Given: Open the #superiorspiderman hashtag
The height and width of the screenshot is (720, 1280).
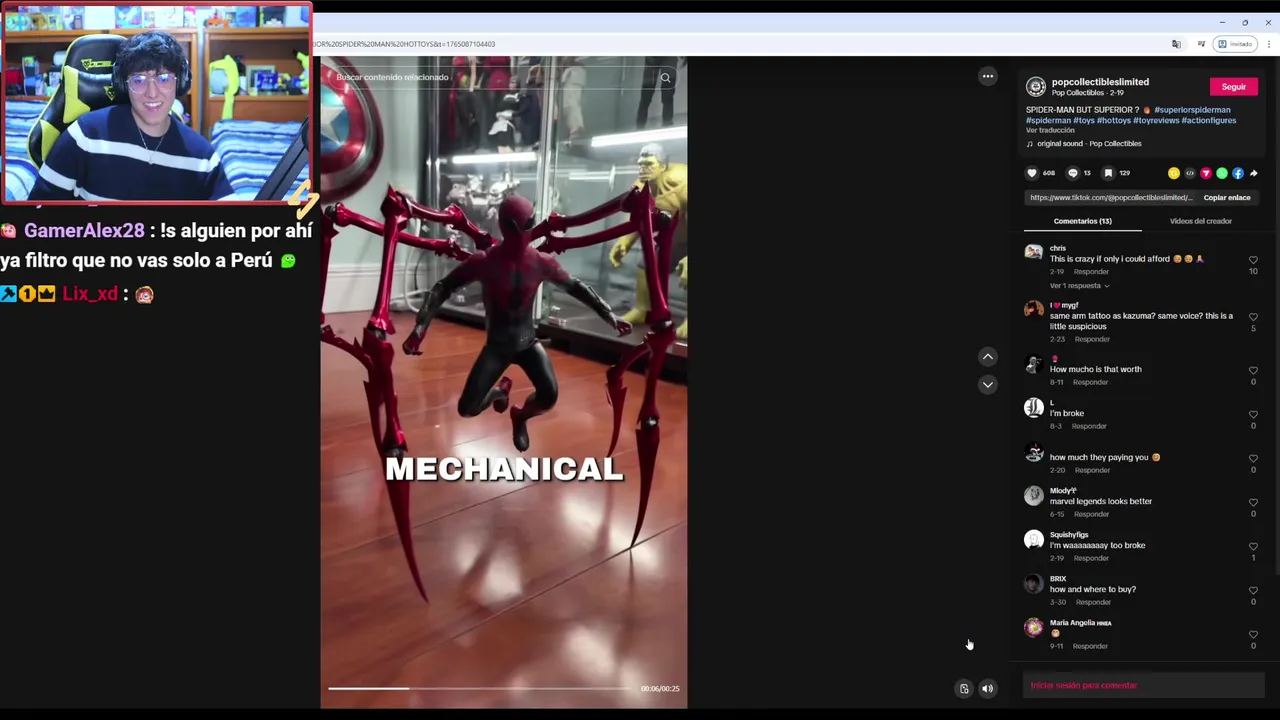Looking at the screenshot, I should pyautogui.click(x=1192, y=110).
